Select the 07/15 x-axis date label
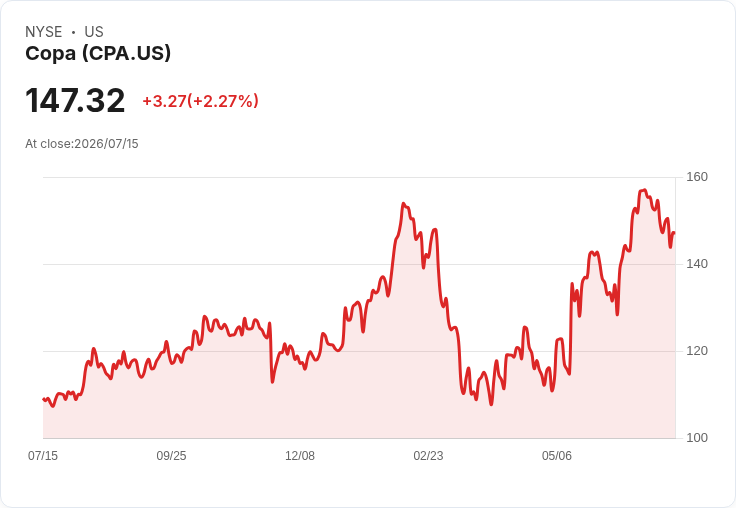Screen dimensions: 736x508 43,455
